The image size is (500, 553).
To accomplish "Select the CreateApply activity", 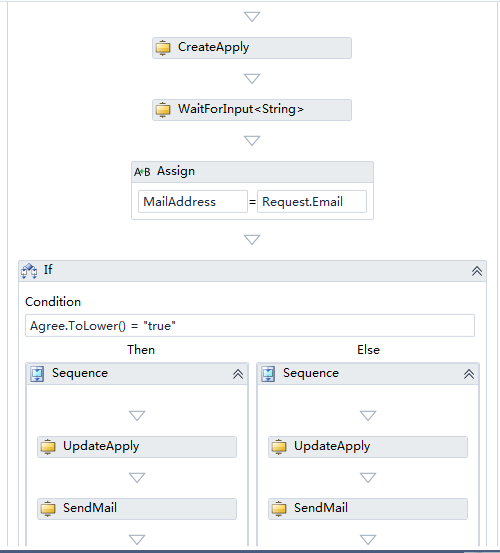I will pyautogui.click(x=252, y=48).
